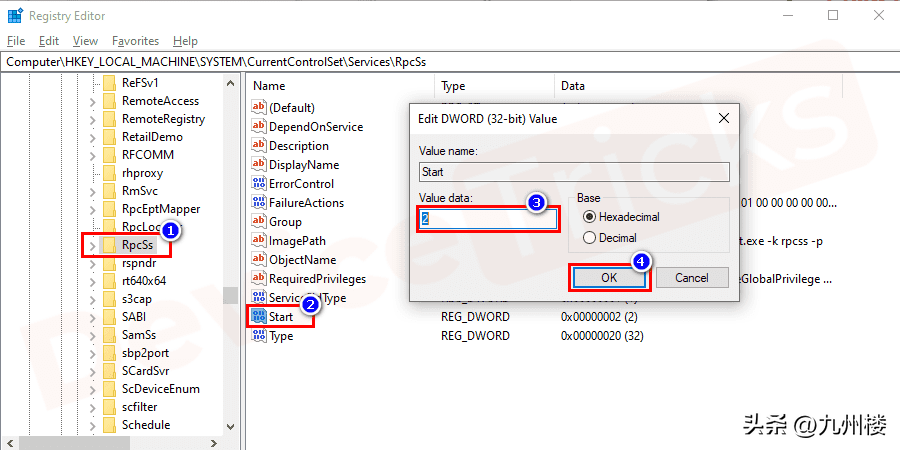
Task: Select the RemoteRegistry folder icon
Action: [109, 119]
